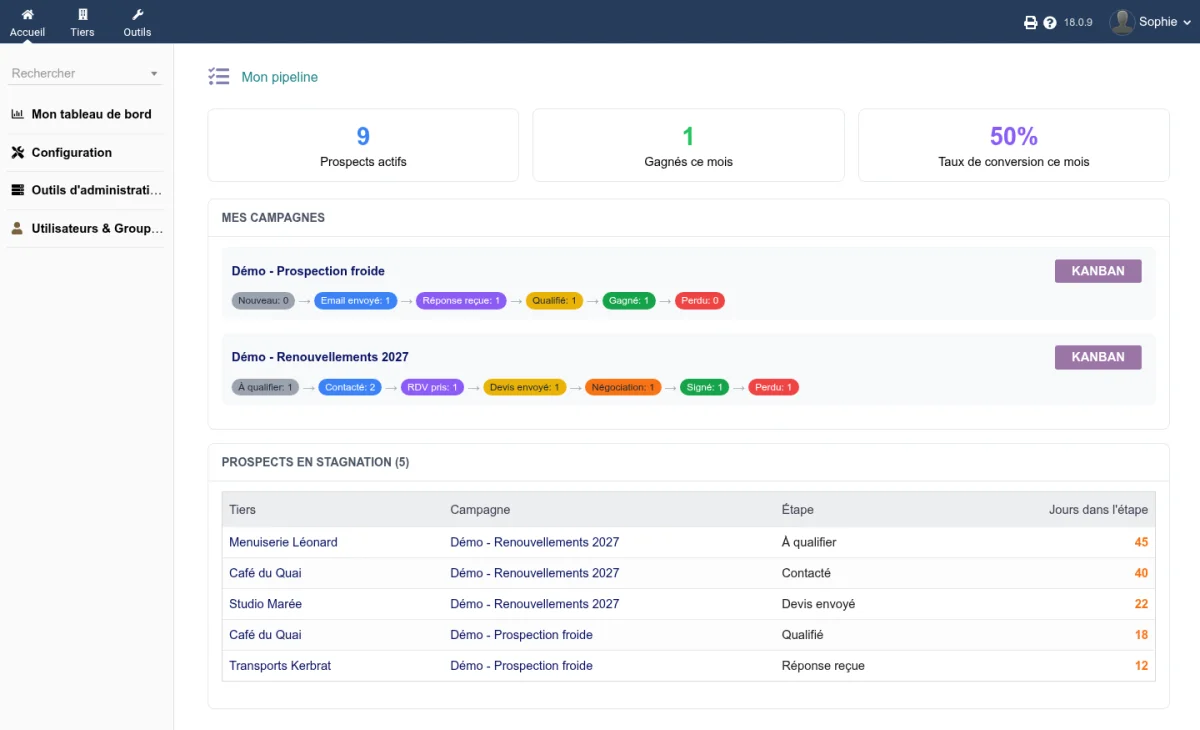1200x730 pixels.
Task: Open Café du Quai in Qualifié row
Action: [x=265, y=635]
